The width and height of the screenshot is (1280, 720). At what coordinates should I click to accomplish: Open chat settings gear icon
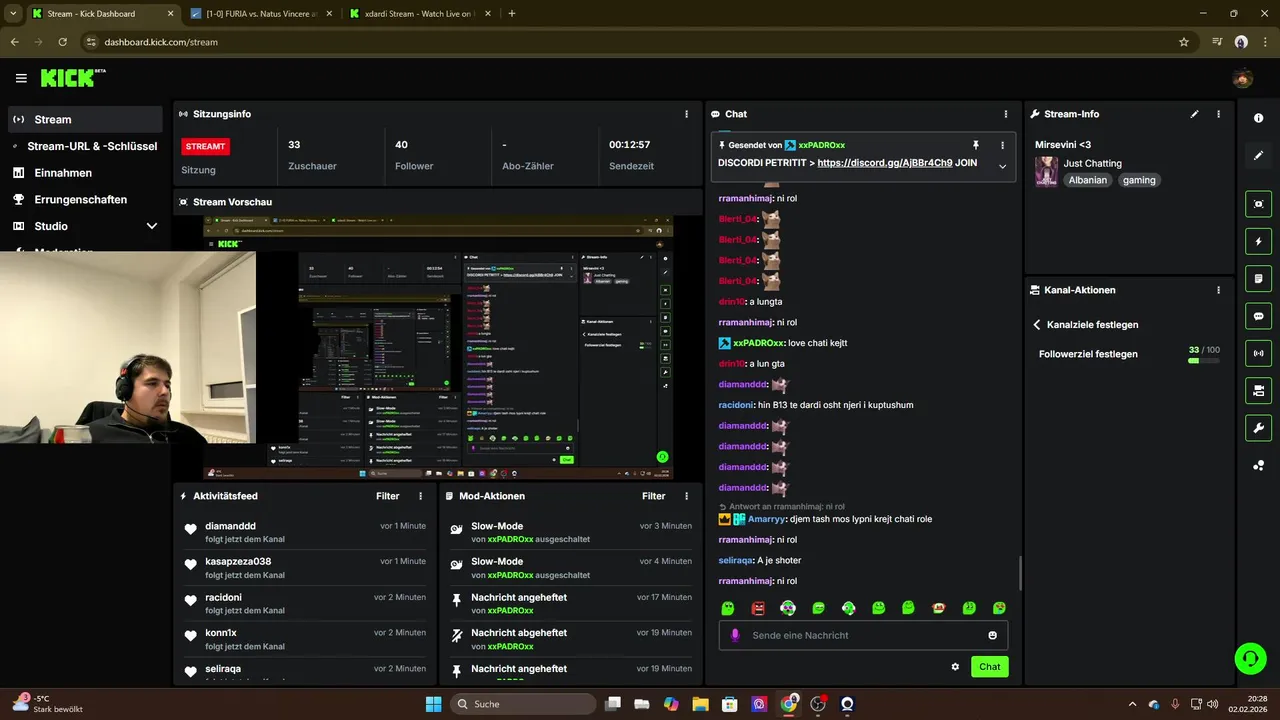(955, 666)
